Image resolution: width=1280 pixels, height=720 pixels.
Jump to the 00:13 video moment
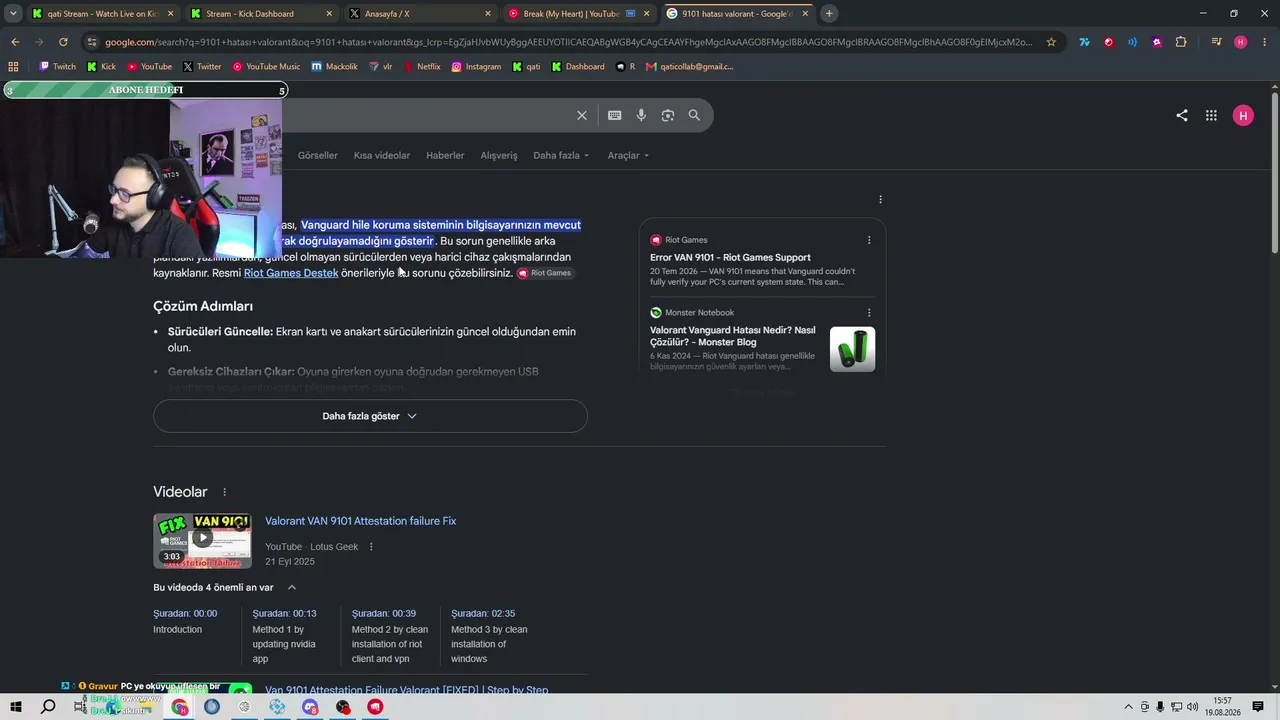tap(284, 614)
